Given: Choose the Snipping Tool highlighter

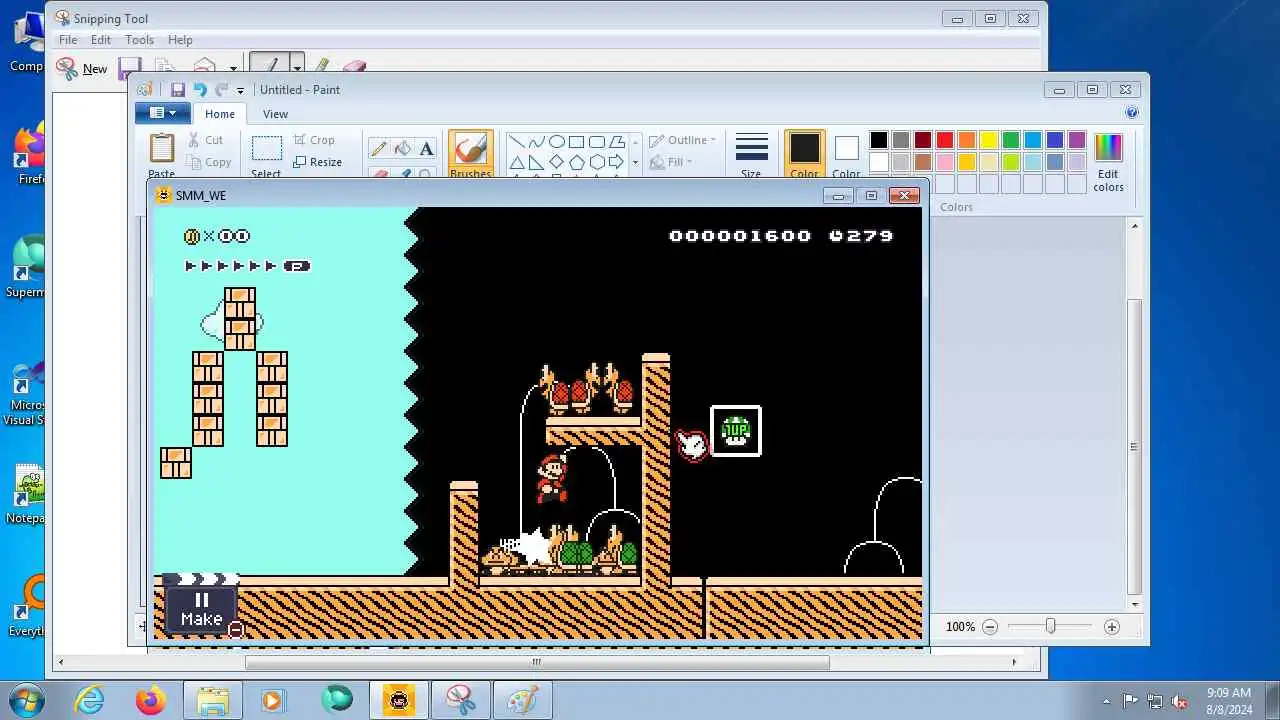Looking at the screenshot, I should (x=321, y=66).
